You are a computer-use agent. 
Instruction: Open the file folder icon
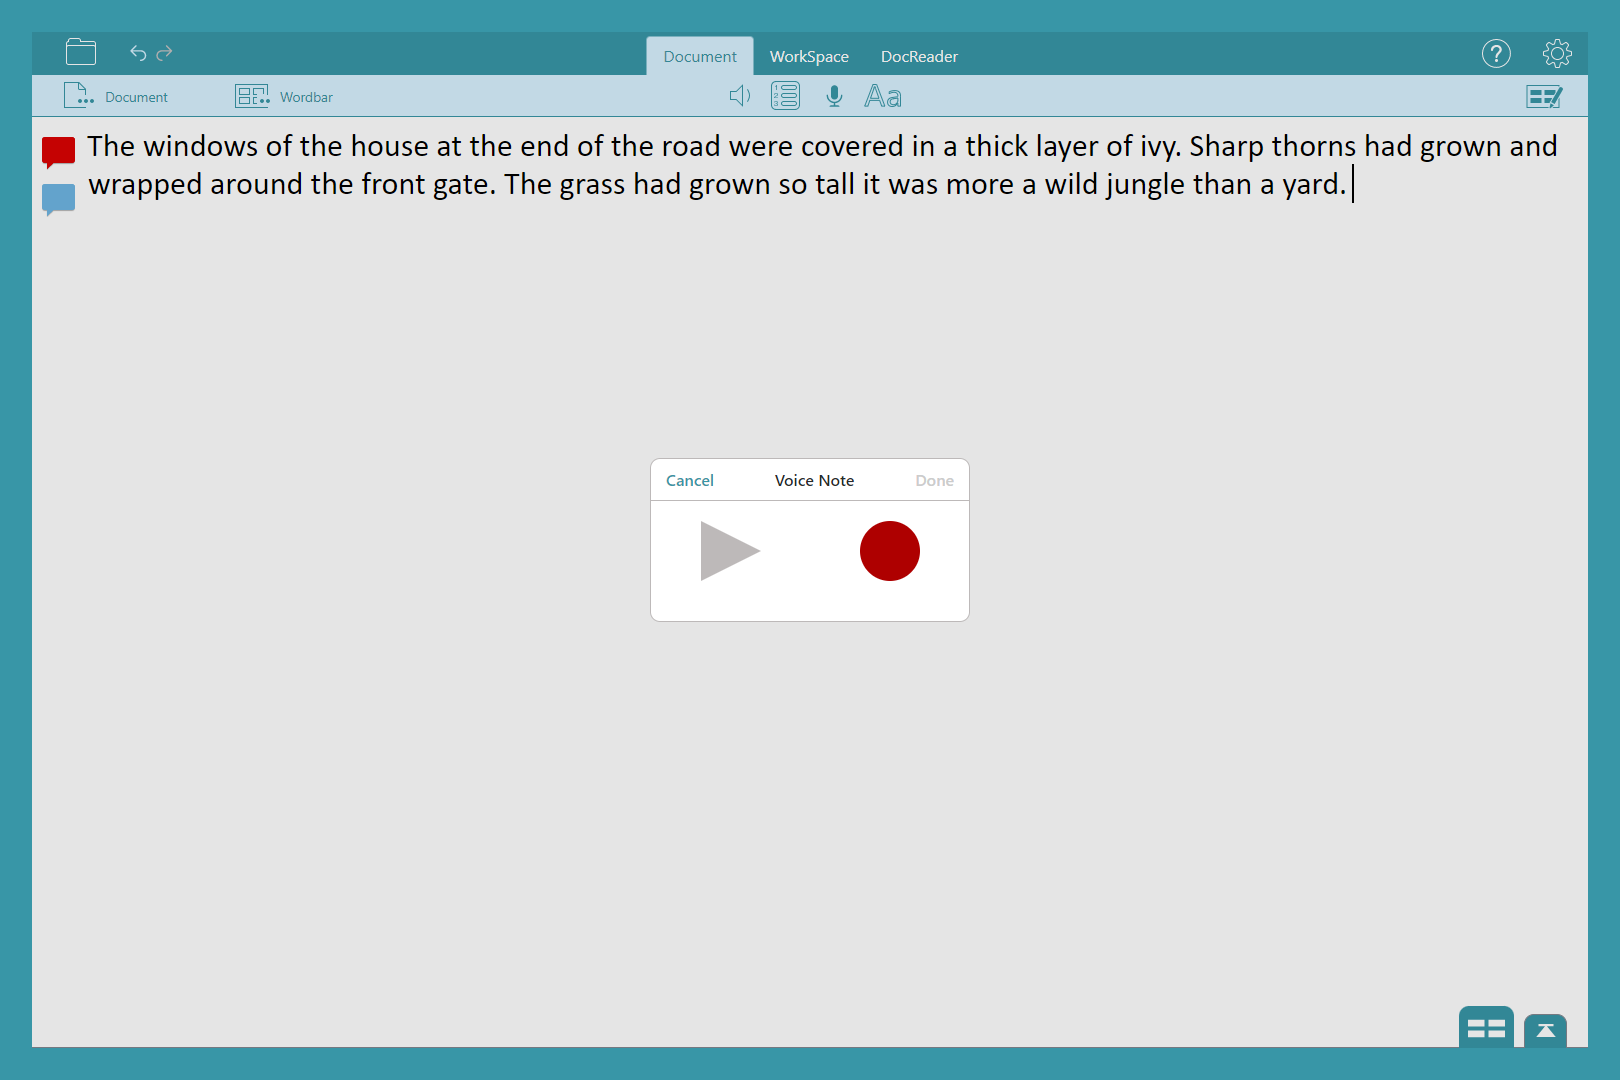click(x=81, y=52)
